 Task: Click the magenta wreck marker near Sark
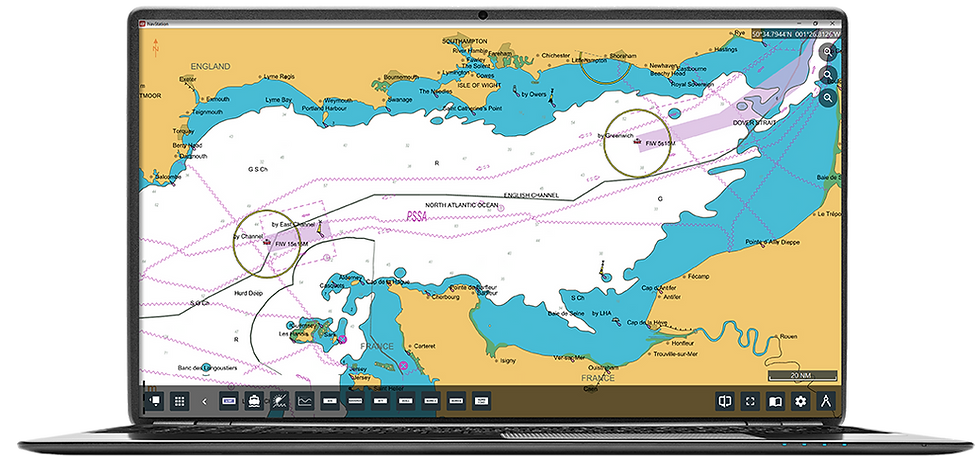click(342, 338)
